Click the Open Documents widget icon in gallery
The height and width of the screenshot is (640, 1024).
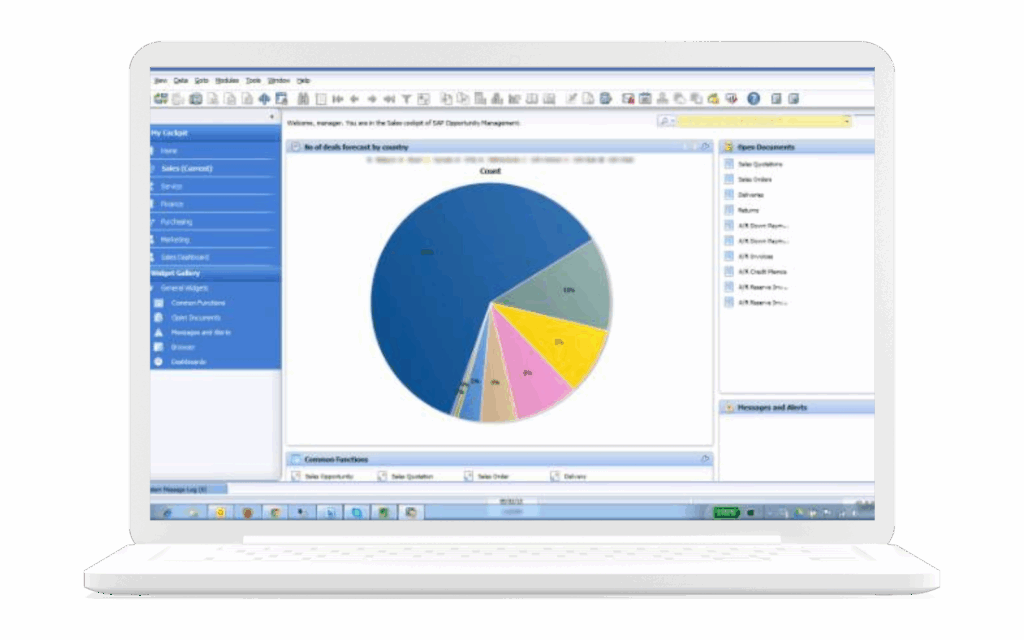point(158,317)
